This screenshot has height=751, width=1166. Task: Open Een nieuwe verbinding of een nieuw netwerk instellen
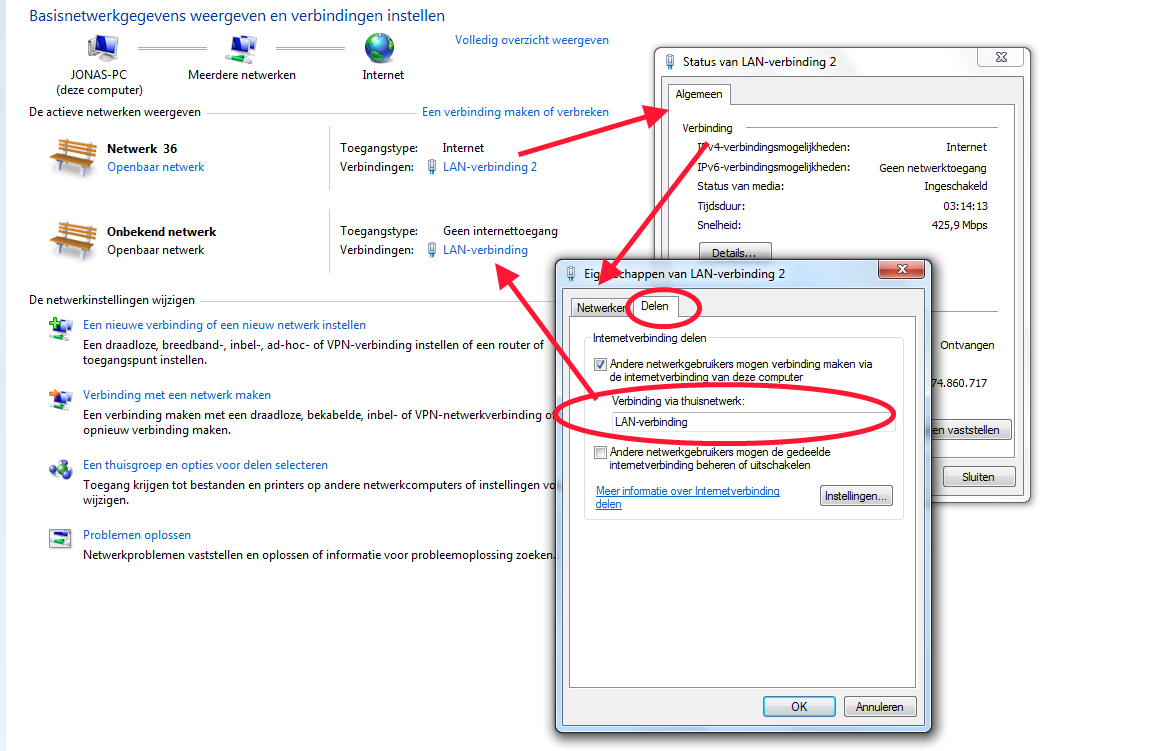[225, 325]
